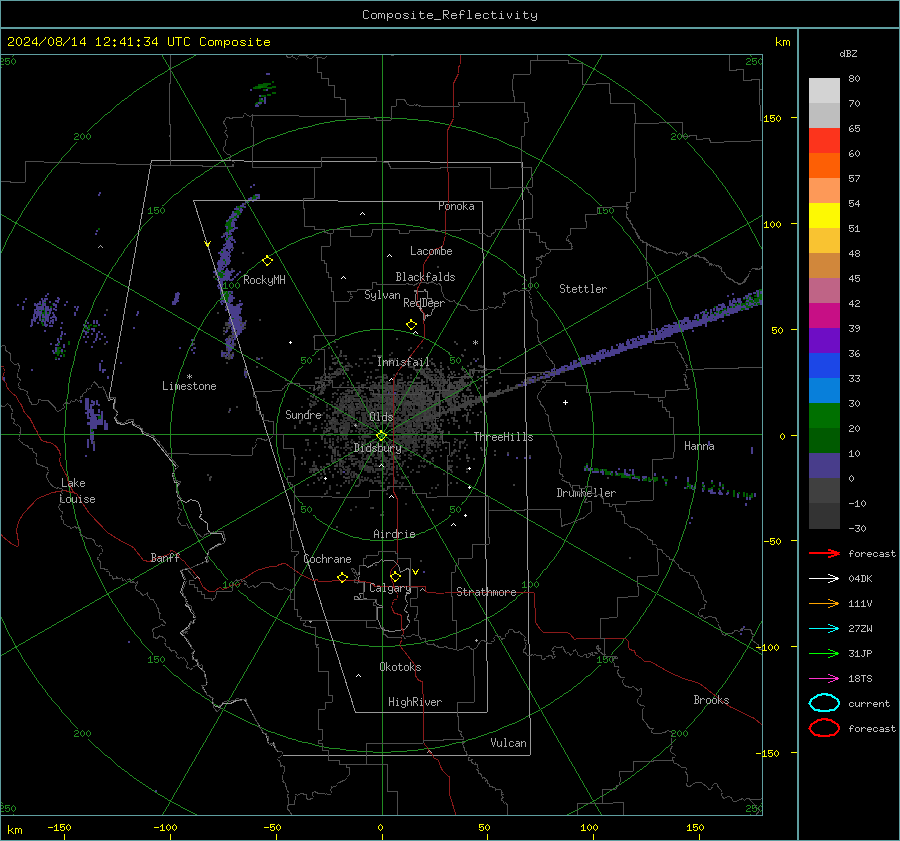Viewport: 900px width, 841px height.
Task: Click the RockyMH label
Action: (264, 280)
